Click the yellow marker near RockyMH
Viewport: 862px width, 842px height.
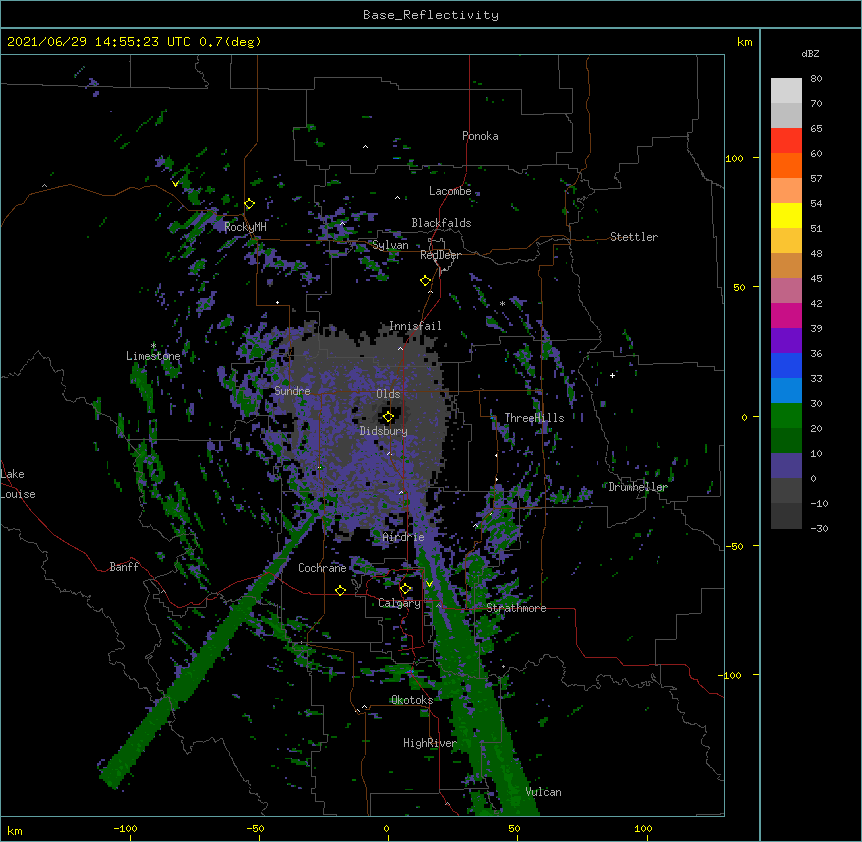(250, 204)
